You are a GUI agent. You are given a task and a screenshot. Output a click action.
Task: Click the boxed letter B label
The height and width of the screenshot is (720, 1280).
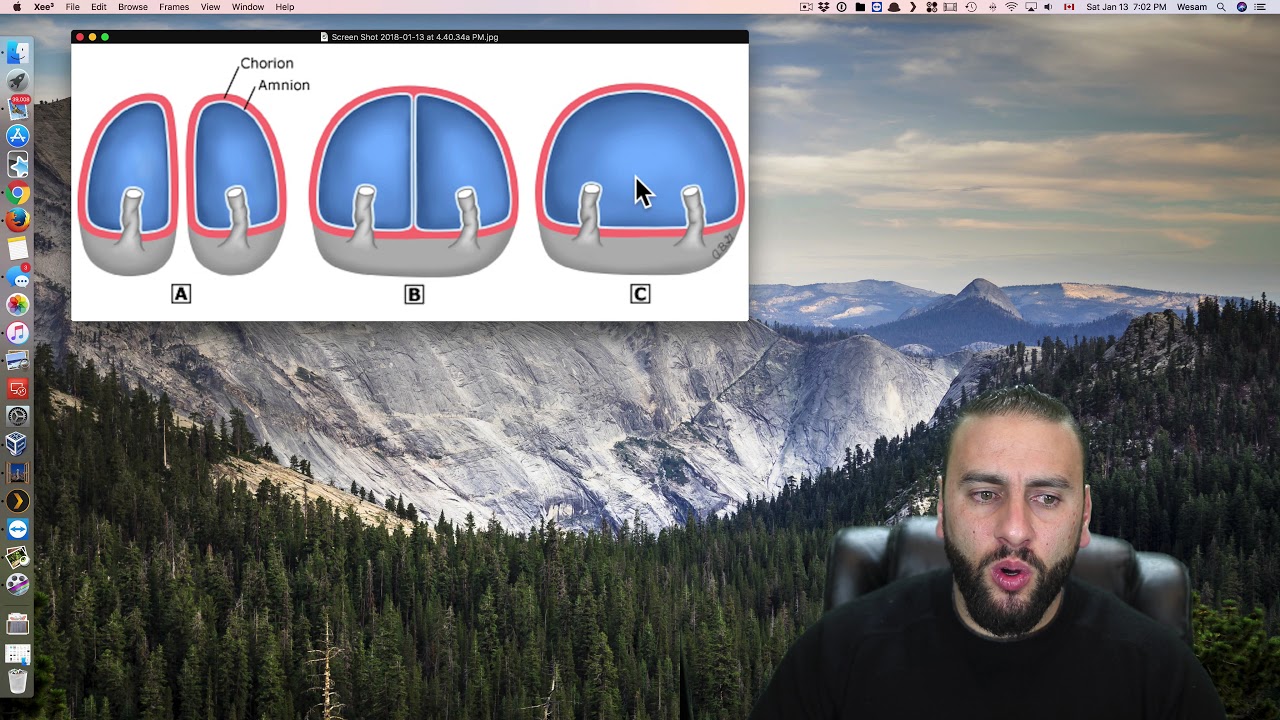[x=414, y=294]
